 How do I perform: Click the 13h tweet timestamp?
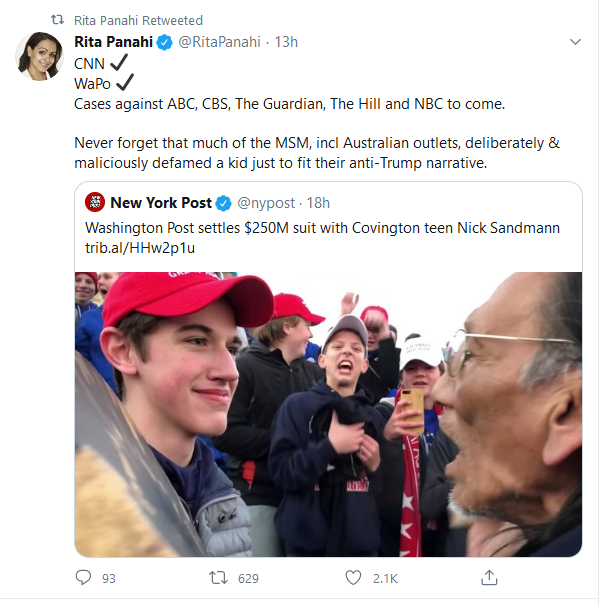(286, 42)
